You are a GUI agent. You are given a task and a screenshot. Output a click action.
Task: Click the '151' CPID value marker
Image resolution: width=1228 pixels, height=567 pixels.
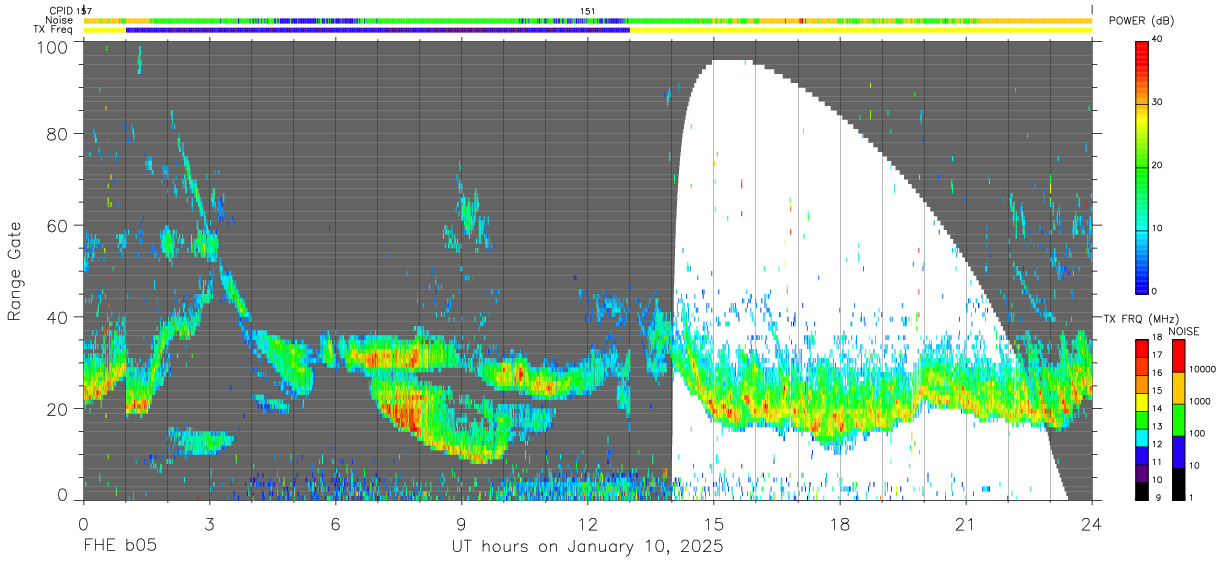[588, 10]
